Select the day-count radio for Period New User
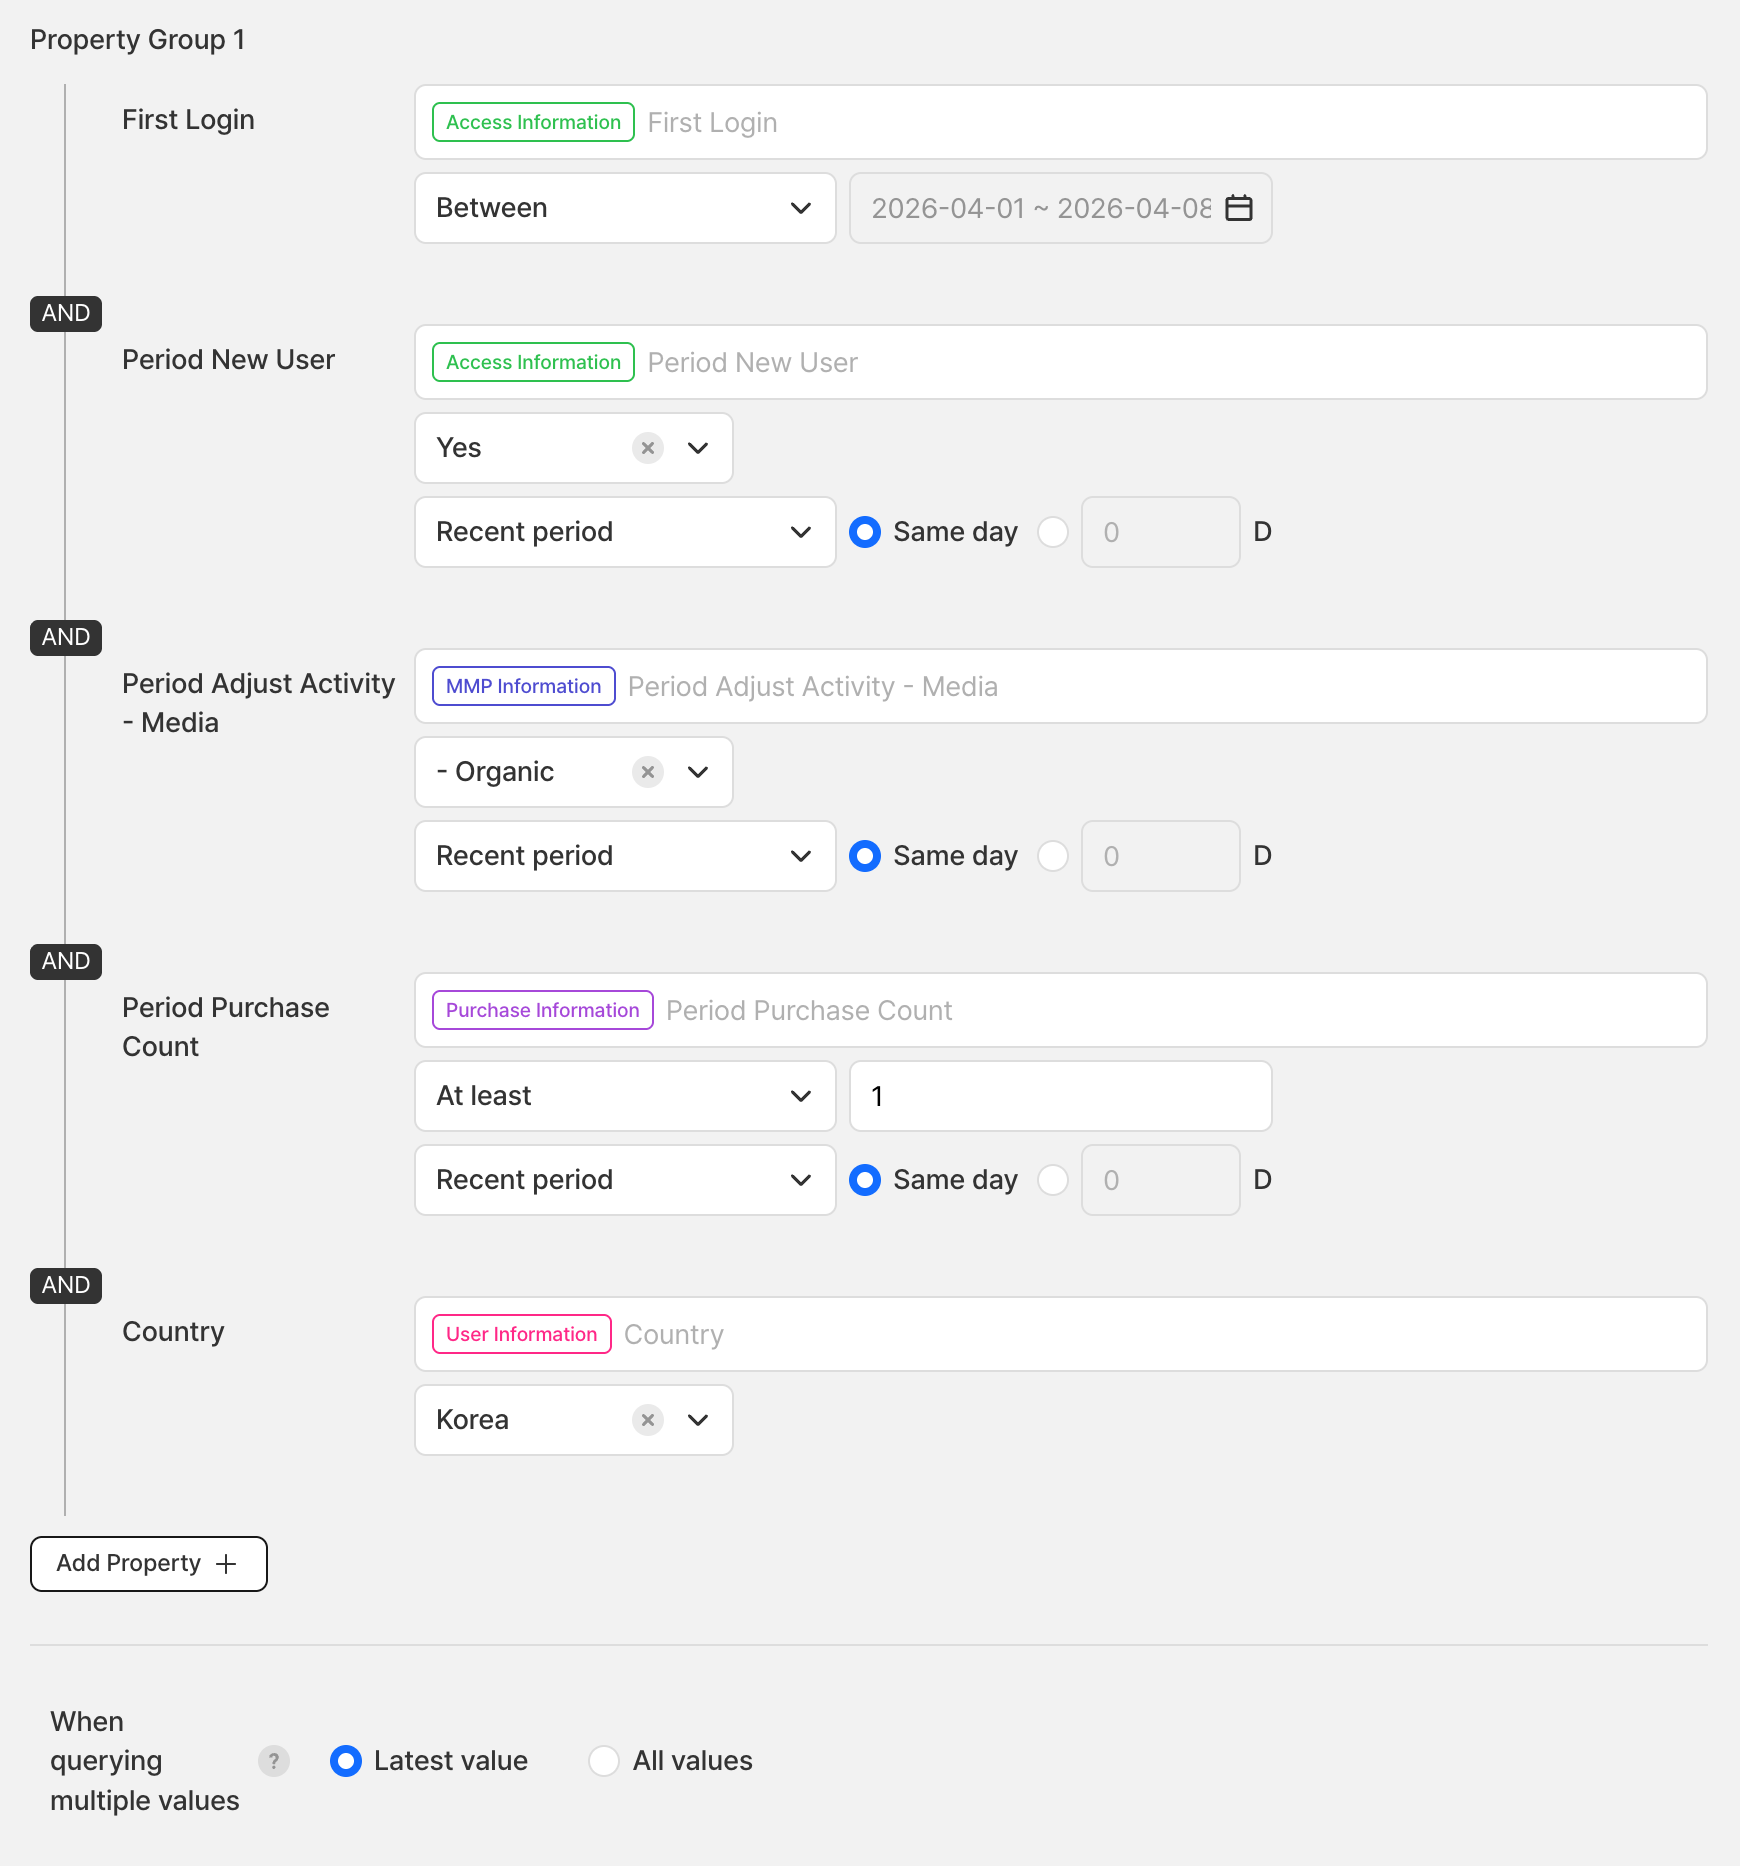1740x1866 pixels. [1053, 532]
